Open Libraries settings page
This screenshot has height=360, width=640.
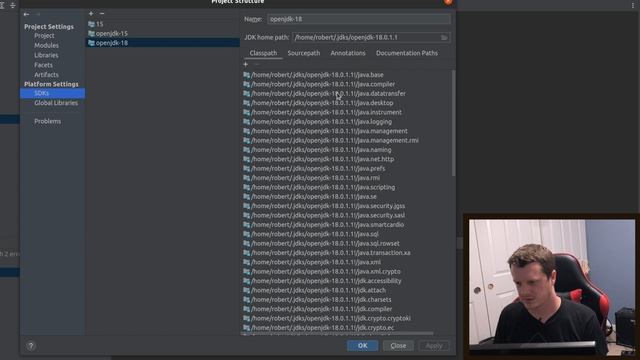point(46,55)
